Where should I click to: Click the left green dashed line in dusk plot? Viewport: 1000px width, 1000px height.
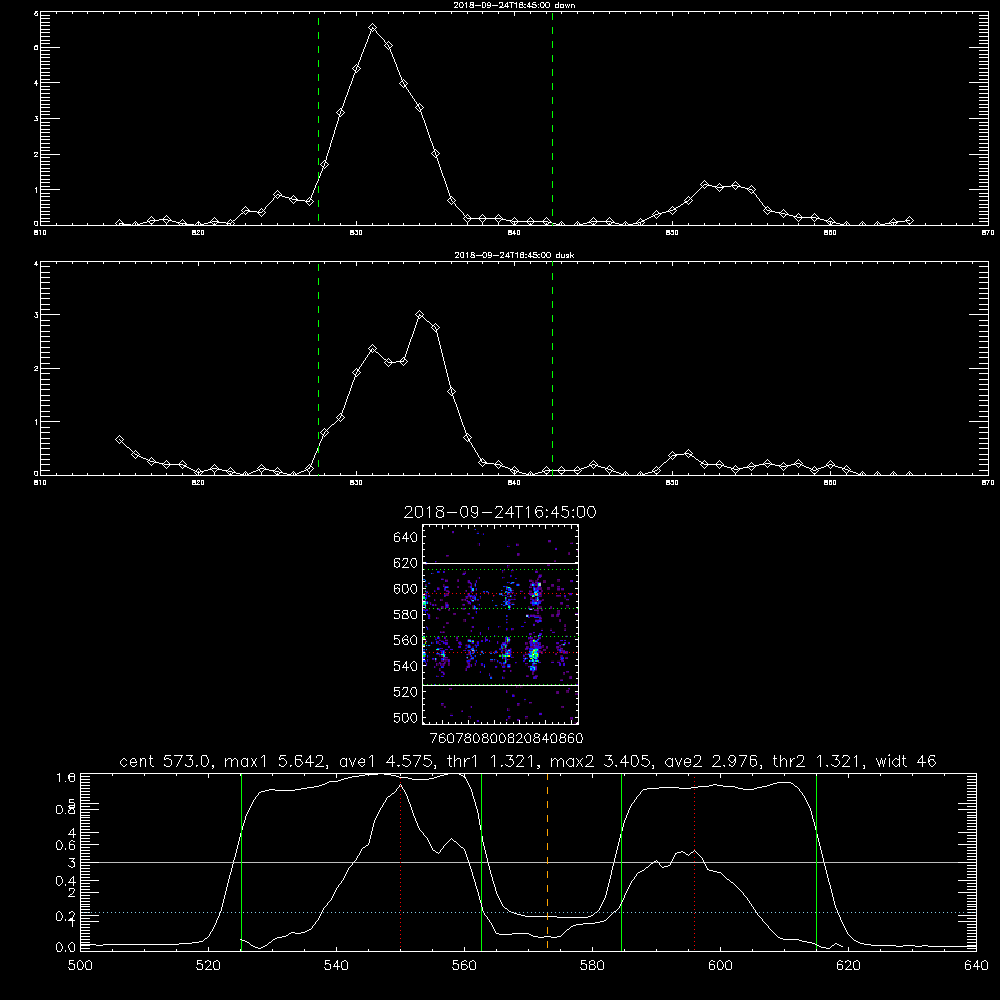318,368
